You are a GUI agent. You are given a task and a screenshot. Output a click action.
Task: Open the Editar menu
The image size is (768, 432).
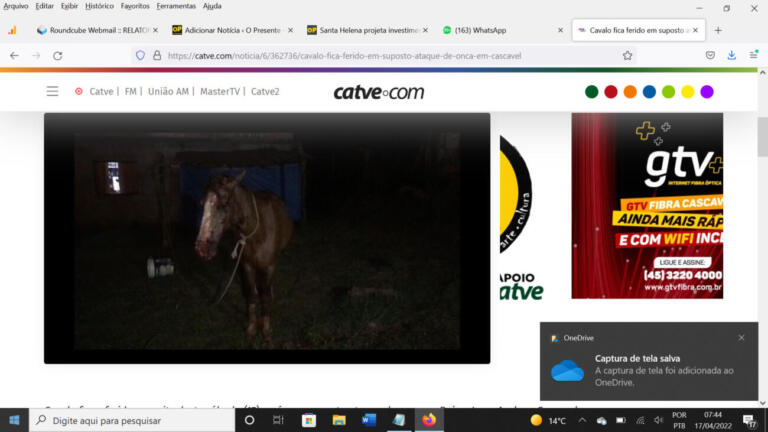click(45, 6)
